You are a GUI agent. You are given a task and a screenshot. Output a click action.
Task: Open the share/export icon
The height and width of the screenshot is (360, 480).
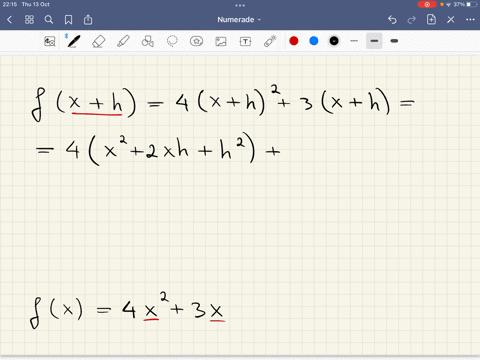coord(88,20)
